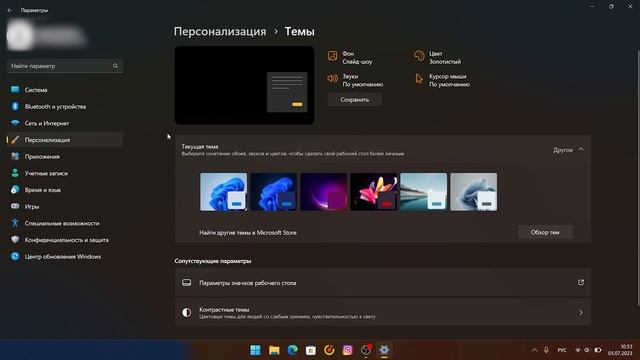Select the dark blue bloom theme
This screenshot has width=640, height=360.
(273, 192)
